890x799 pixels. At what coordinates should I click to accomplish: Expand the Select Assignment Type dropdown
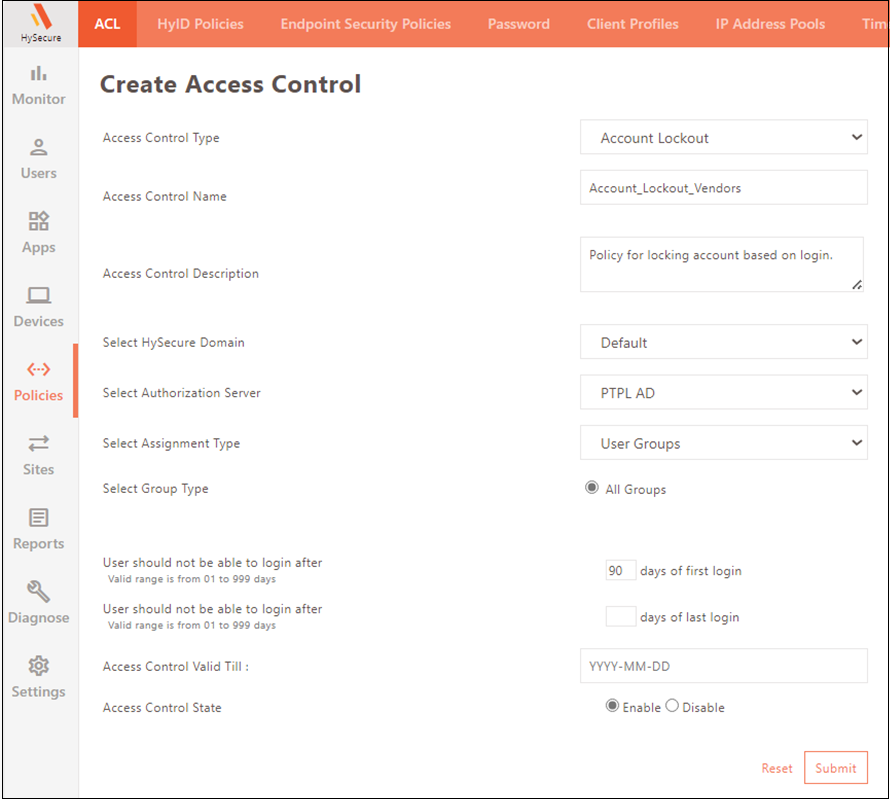[x=723, y=443]
